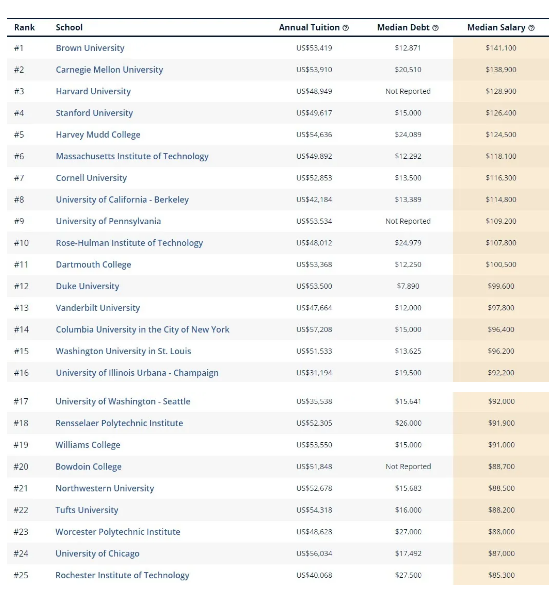Open the Northwestern University link
The image size is (557, 600).
(104, 488)
